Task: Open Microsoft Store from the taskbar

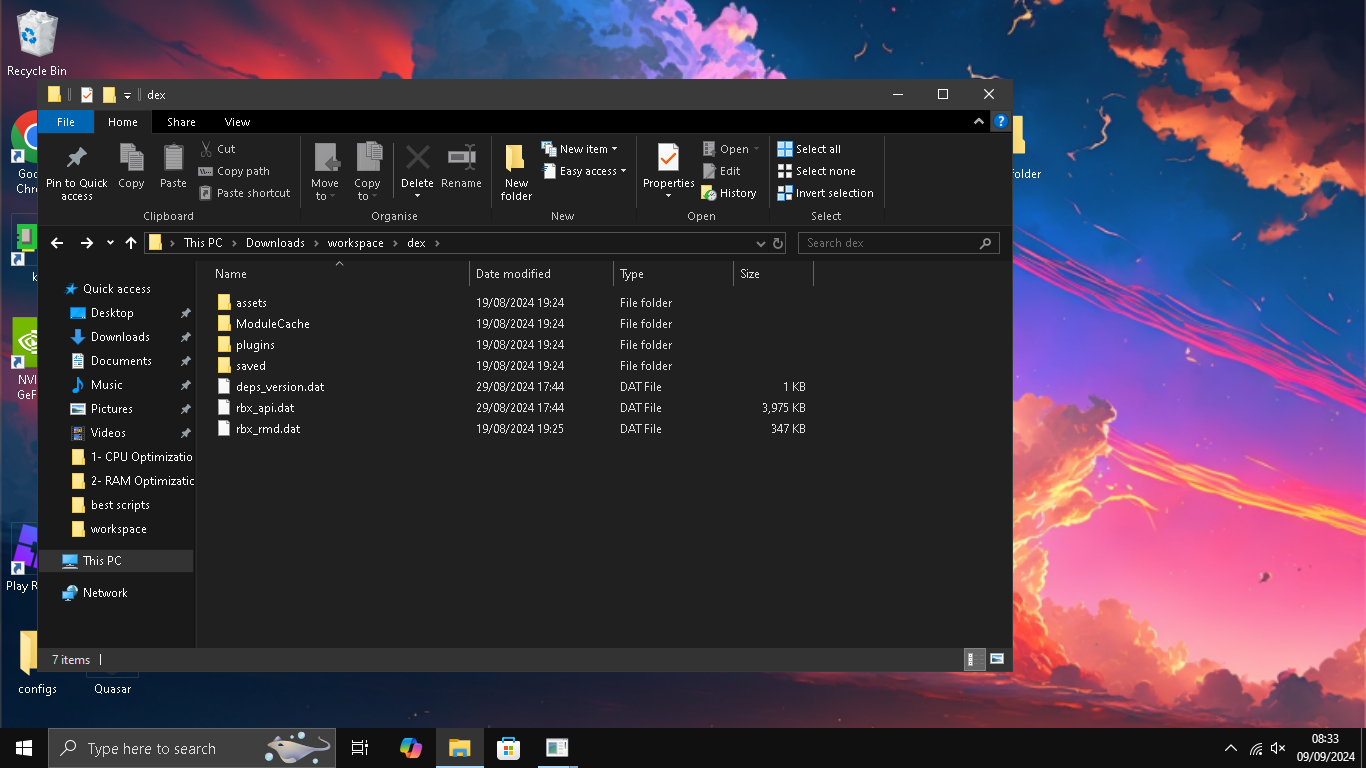Action: [x=508, y=748]
